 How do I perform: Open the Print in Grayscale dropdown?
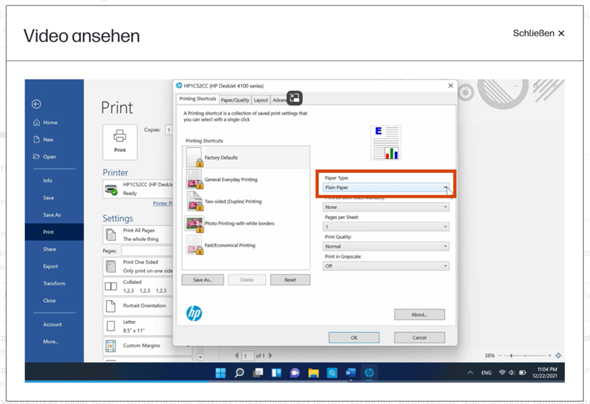386,266
